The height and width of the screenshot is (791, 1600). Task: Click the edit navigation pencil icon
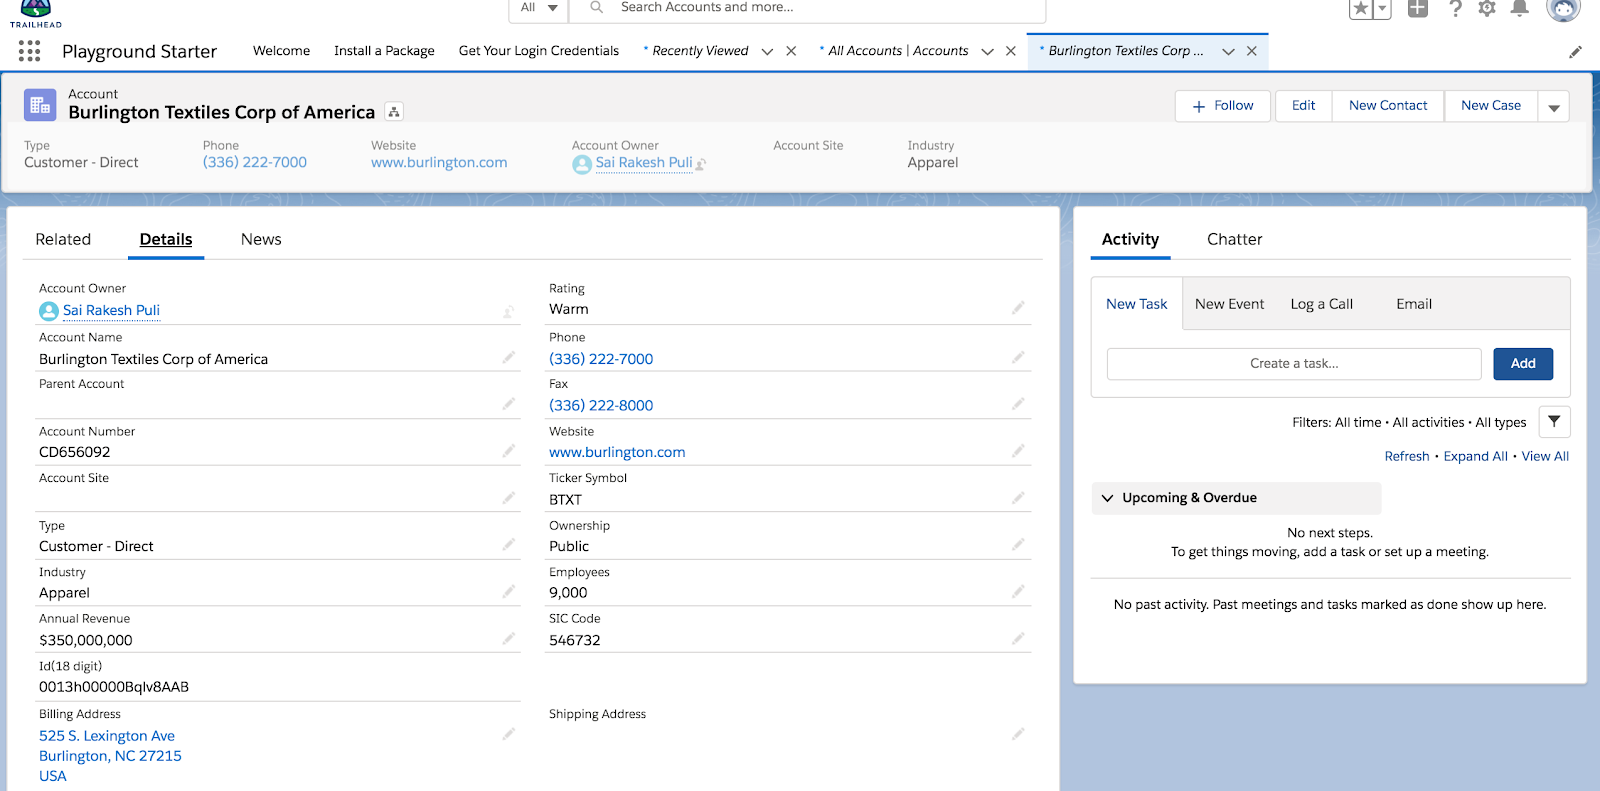click(x=1575, y=51)
